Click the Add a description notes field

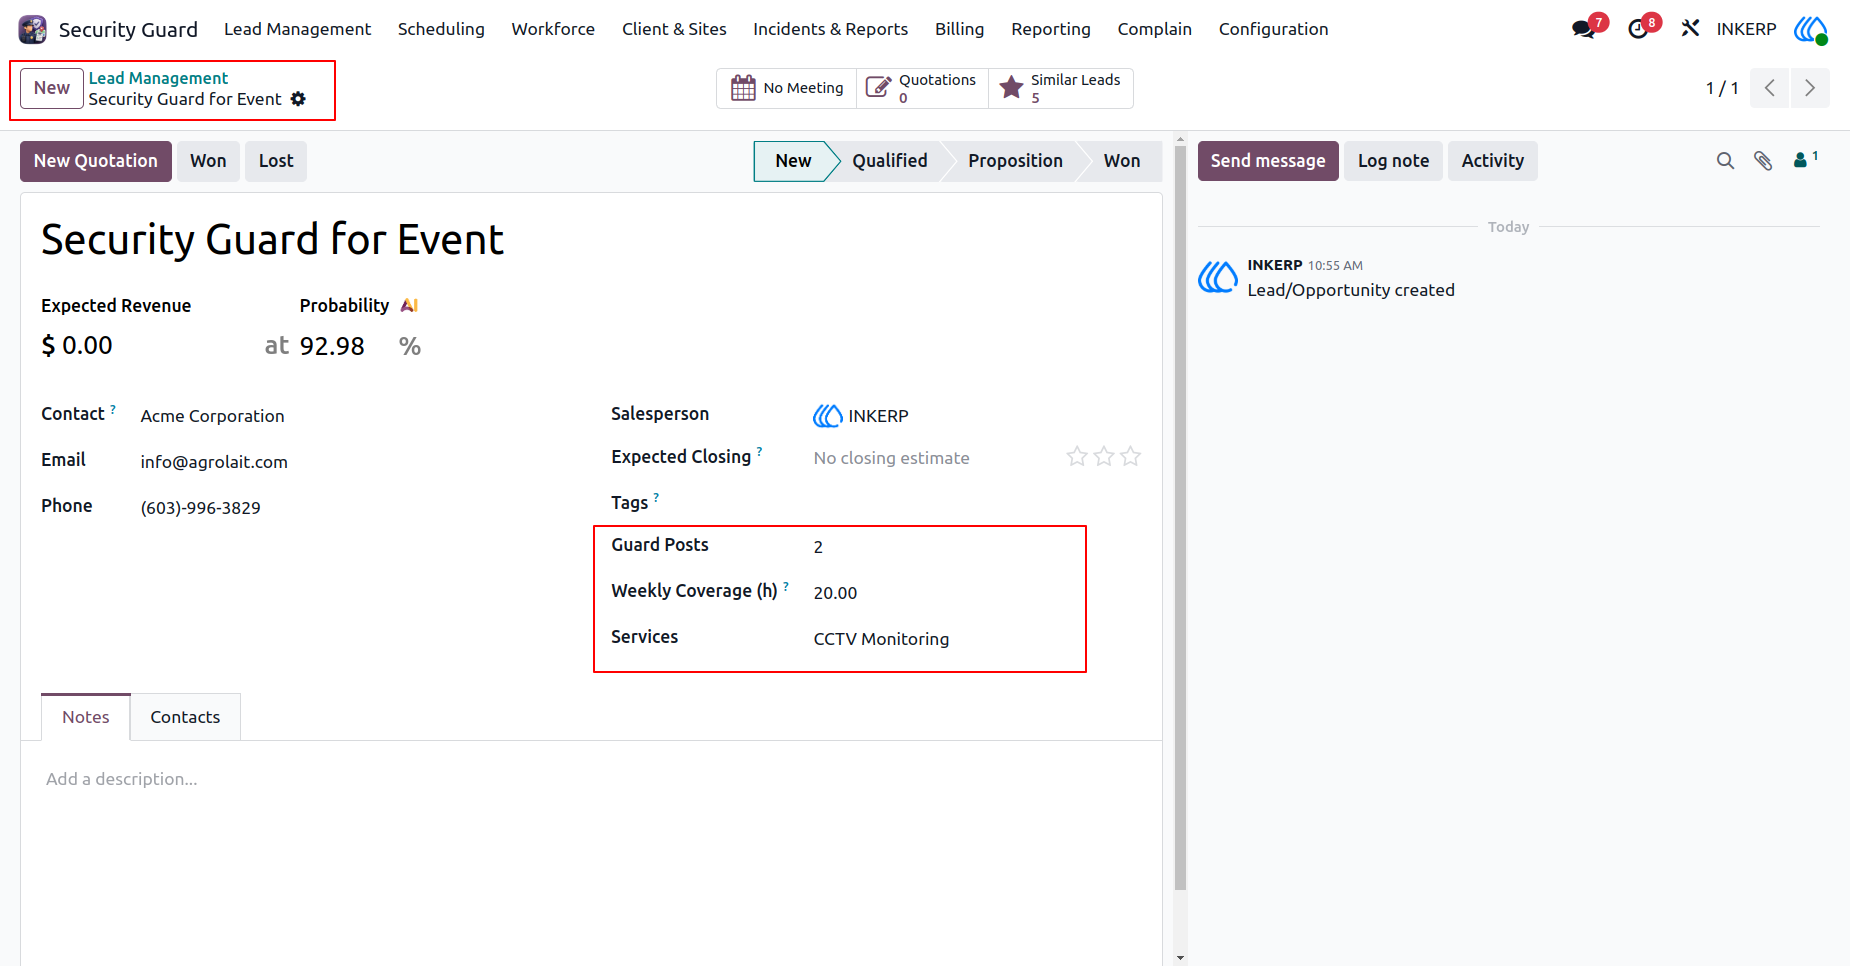point(590,779)
